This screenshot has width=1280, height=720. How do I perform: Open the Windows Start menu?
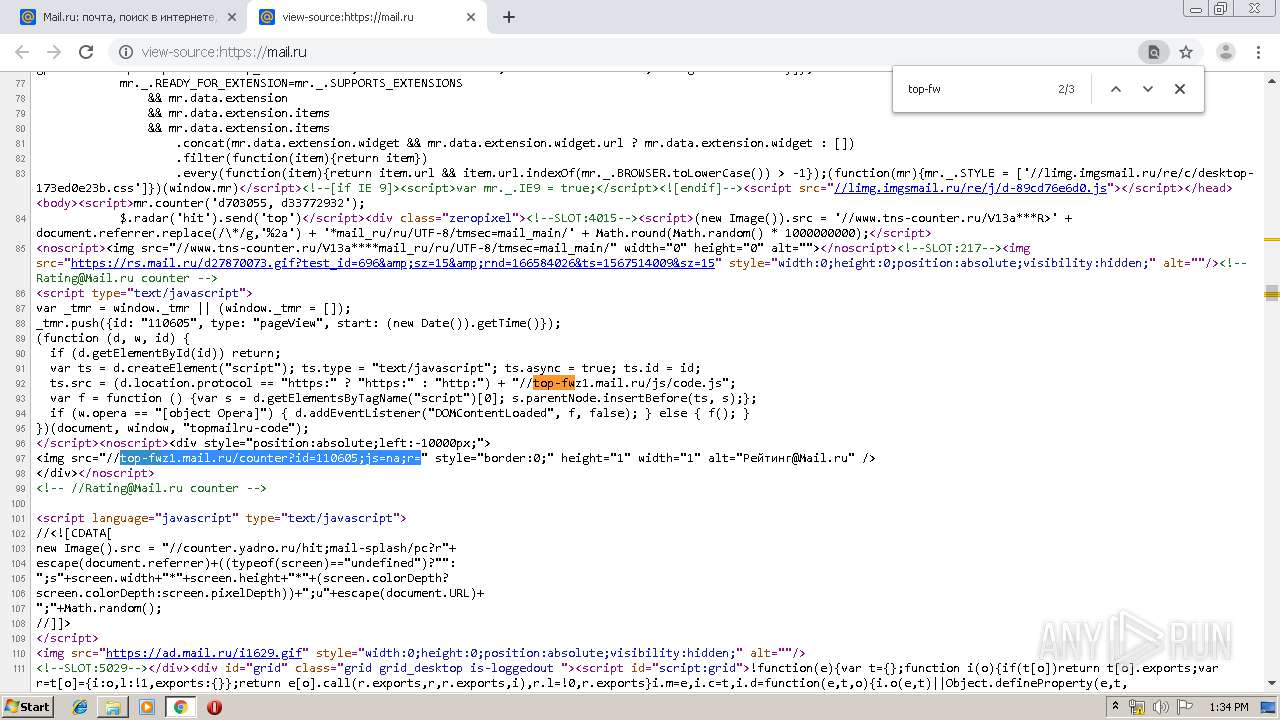click(x=27, y=706)
